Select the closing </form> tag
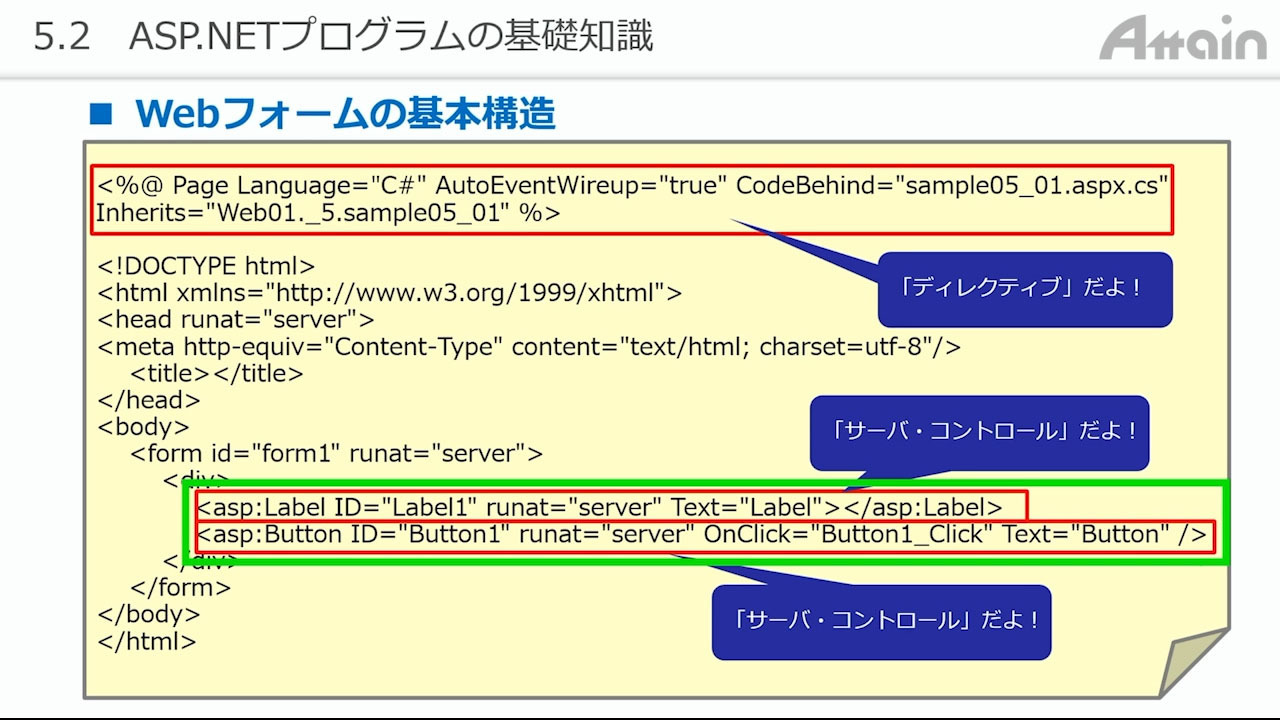The height and width of the screenshot is (720, 1280). point(181,588)
